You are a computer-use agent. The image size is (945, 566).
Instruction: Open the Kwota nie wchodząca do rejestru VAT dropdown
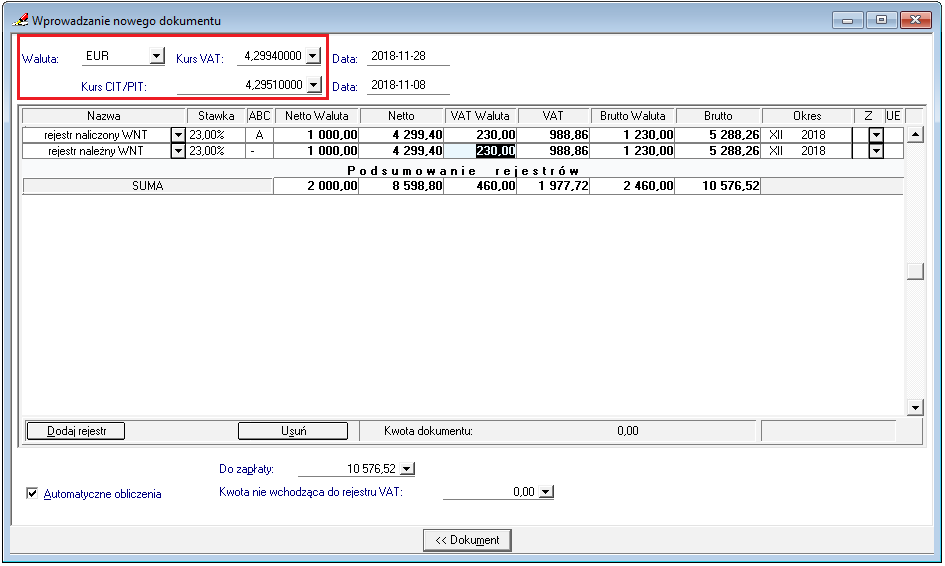tap(546, 492)
